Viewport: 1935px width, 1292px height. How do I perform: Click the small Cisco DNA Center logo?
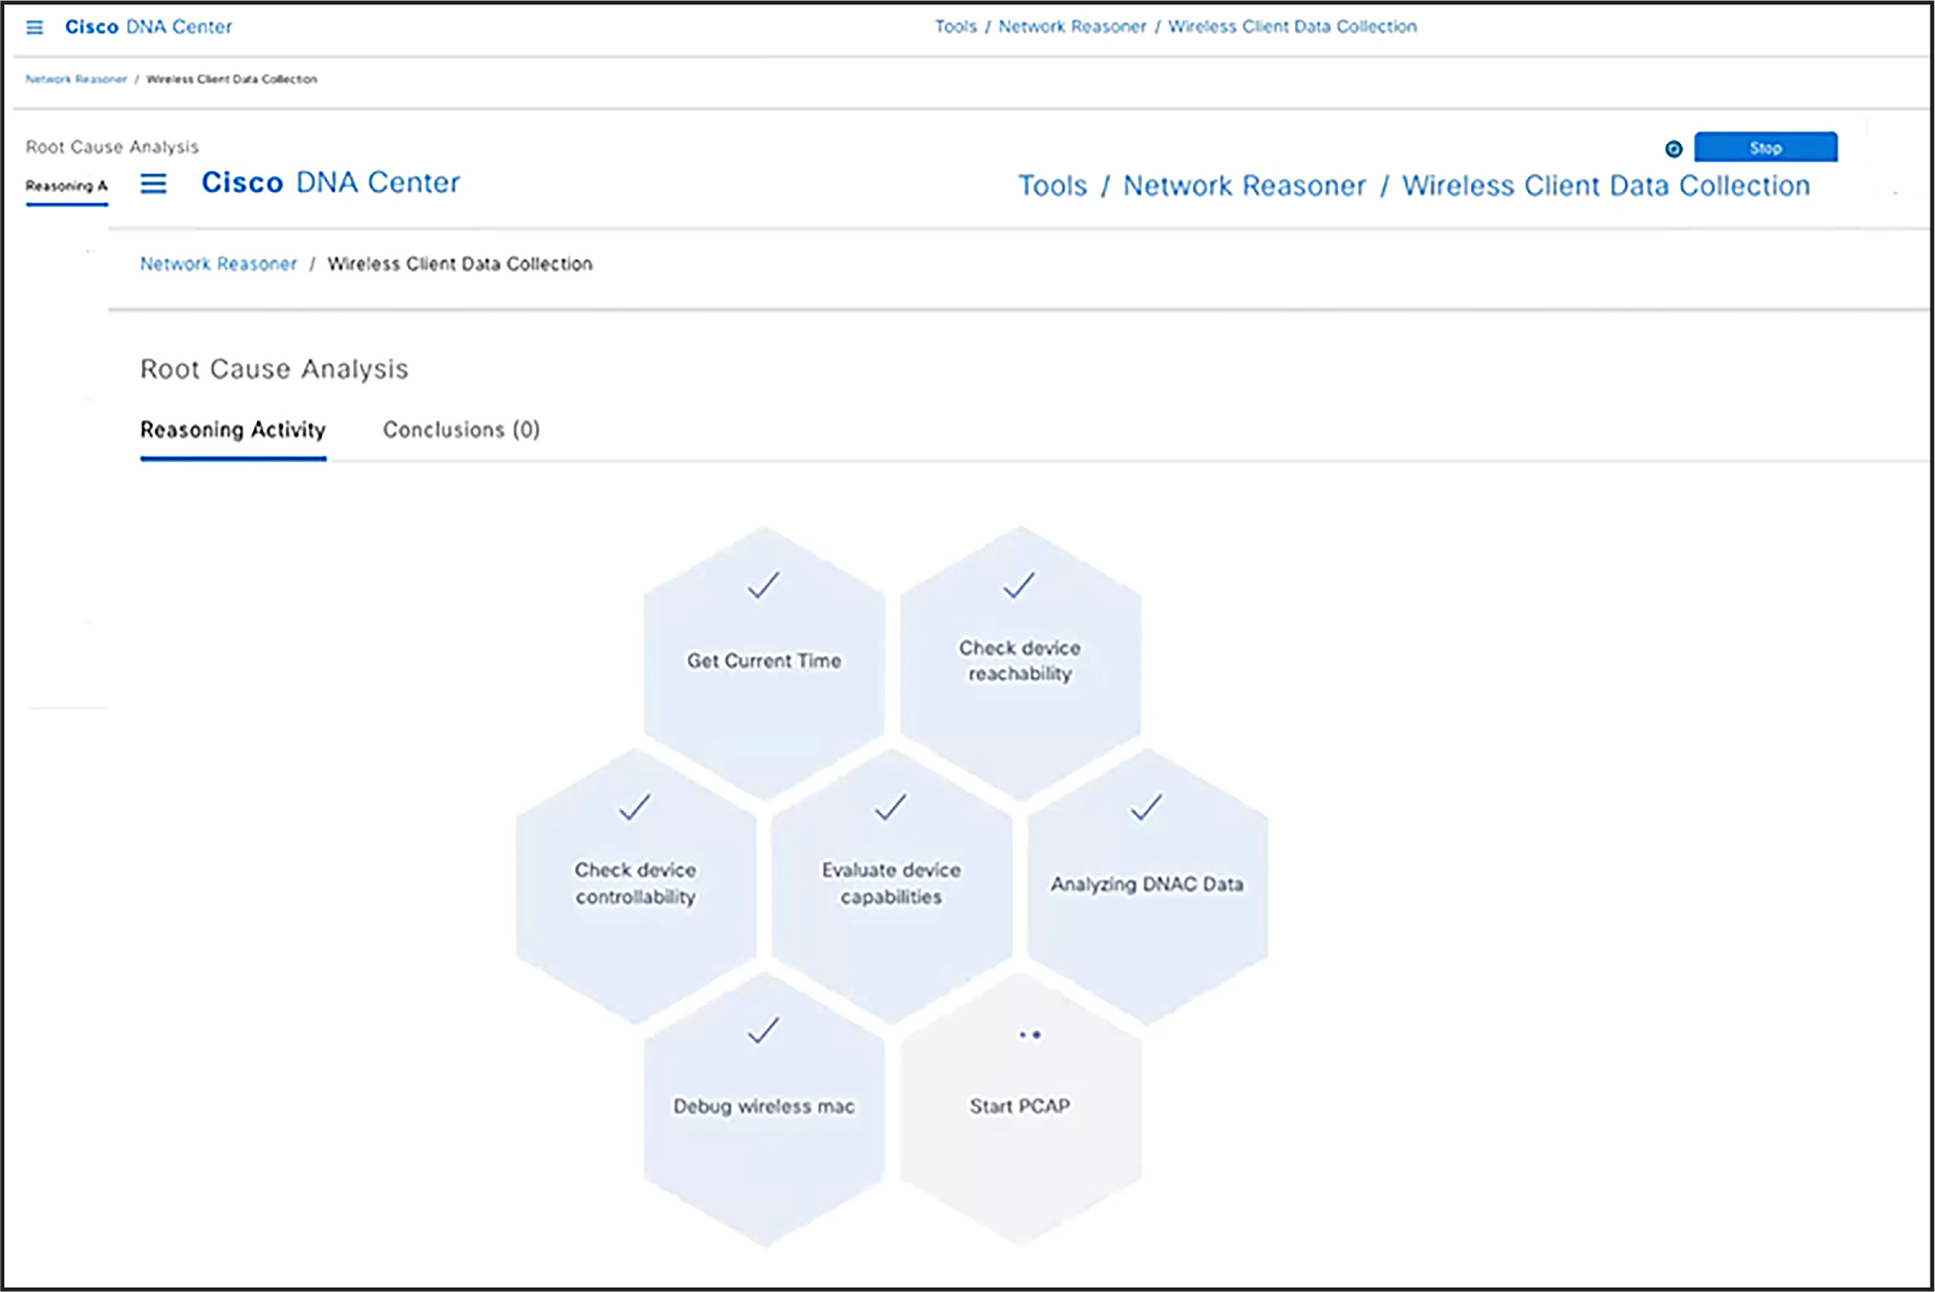click(x=148, y=27)
